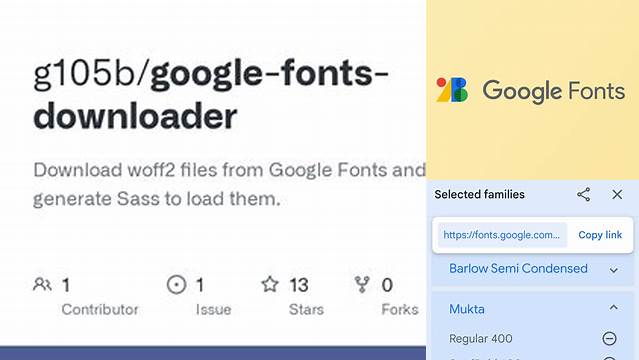Remove Mukta Regular 400 style
Image resolution: width=639 pixels, height=360 pixels.
click(609, 338)
